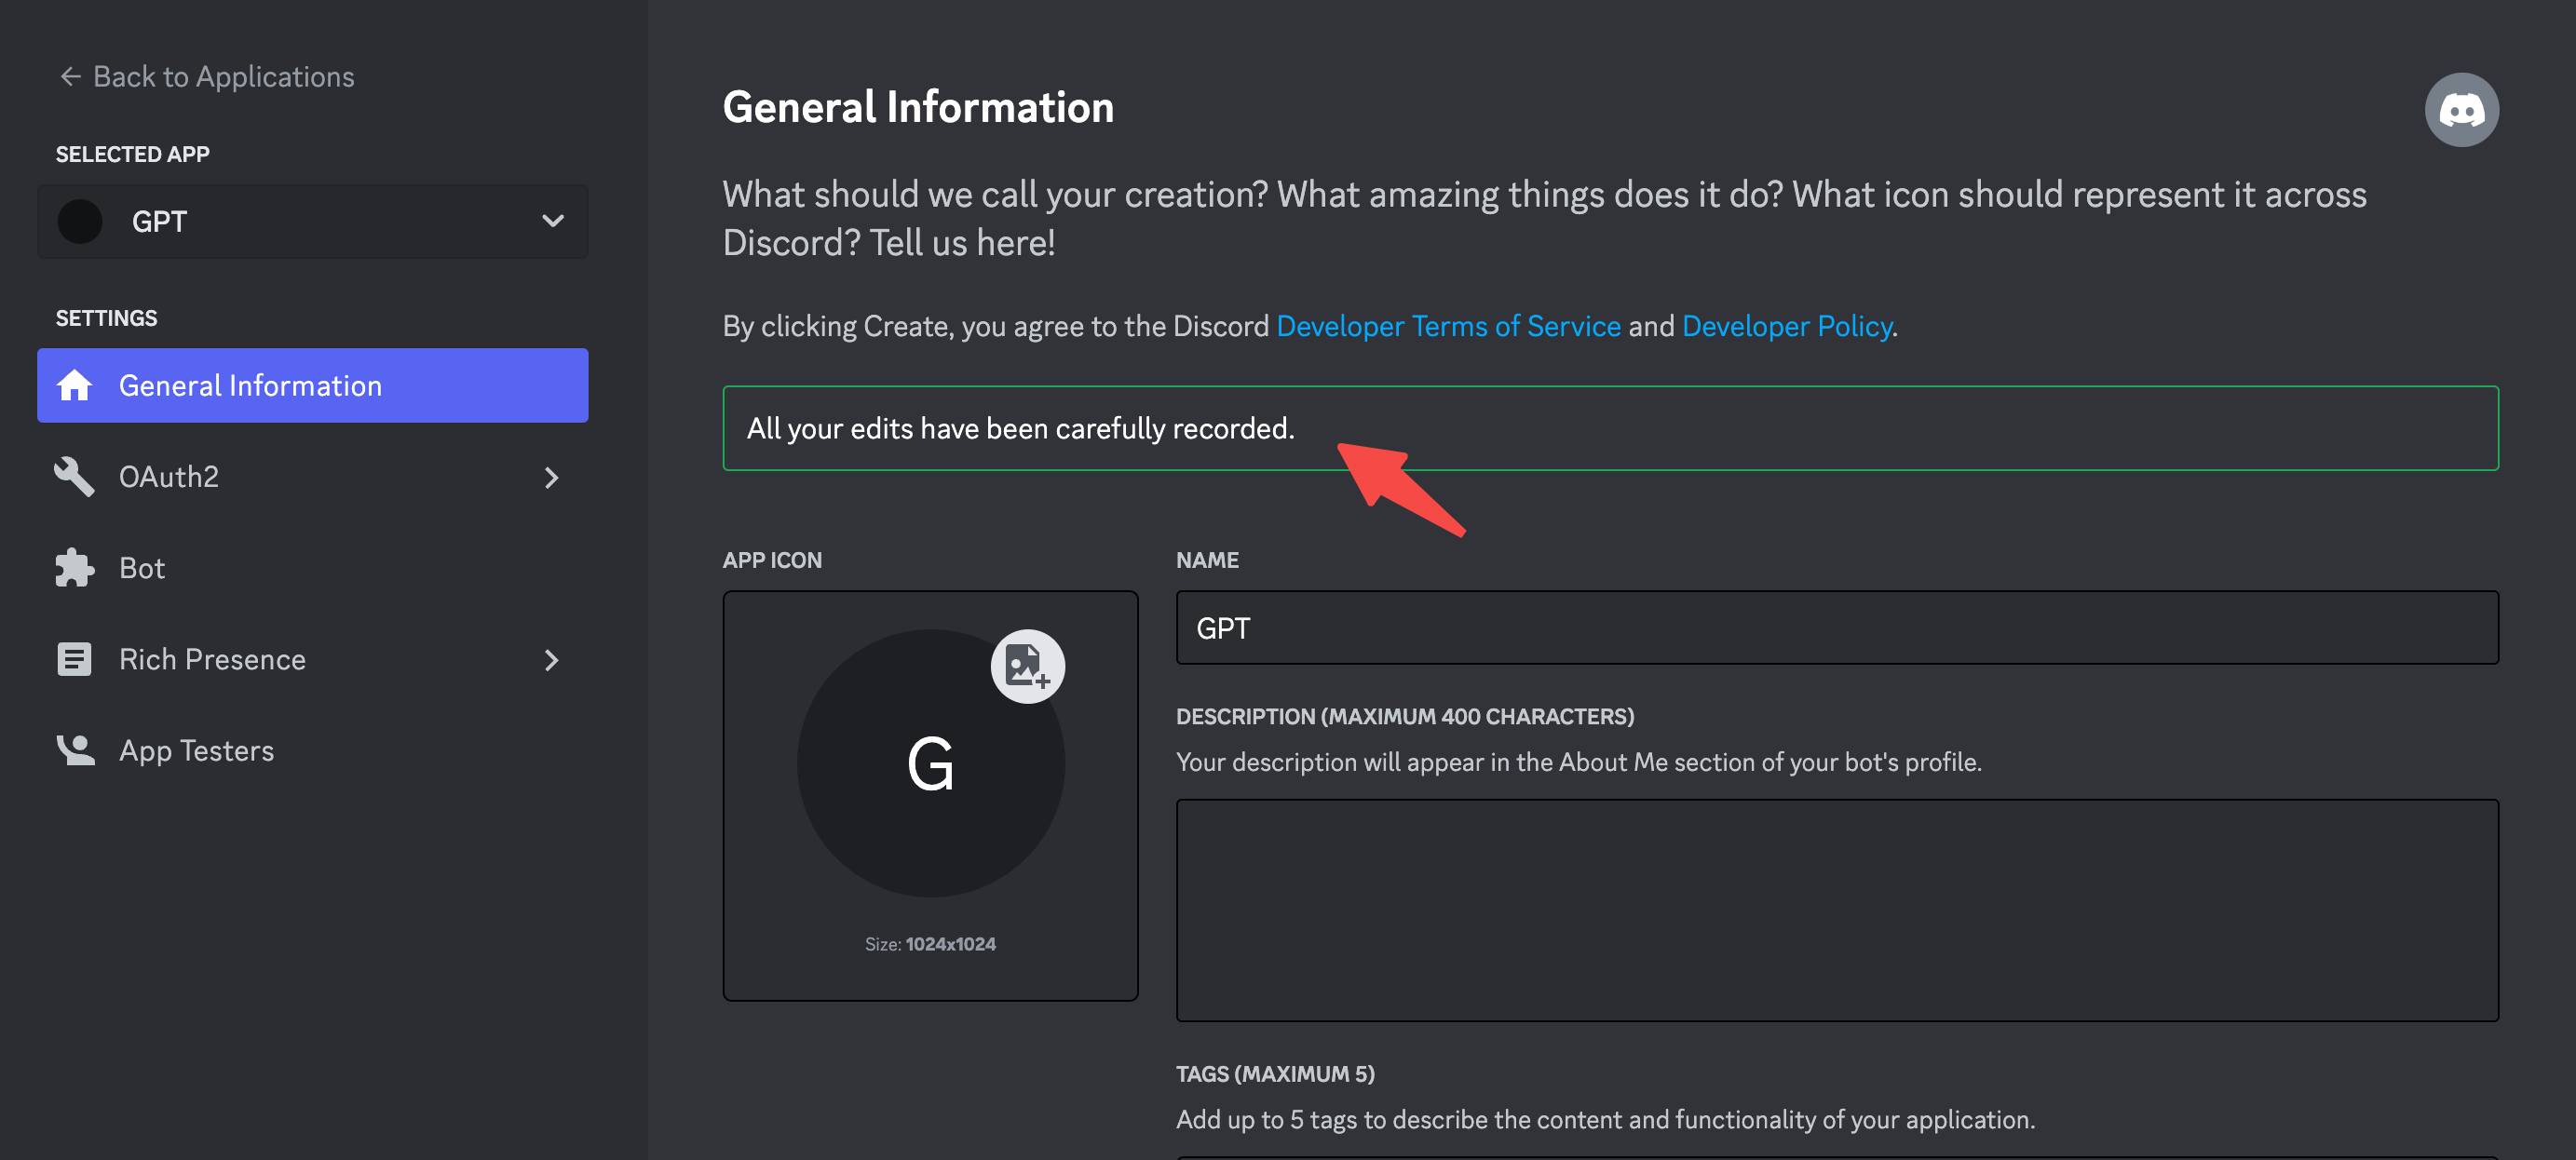Click the Discord logo avatar button
This screenshot has width=2576, height=1160.
[x=2461, y=110]
